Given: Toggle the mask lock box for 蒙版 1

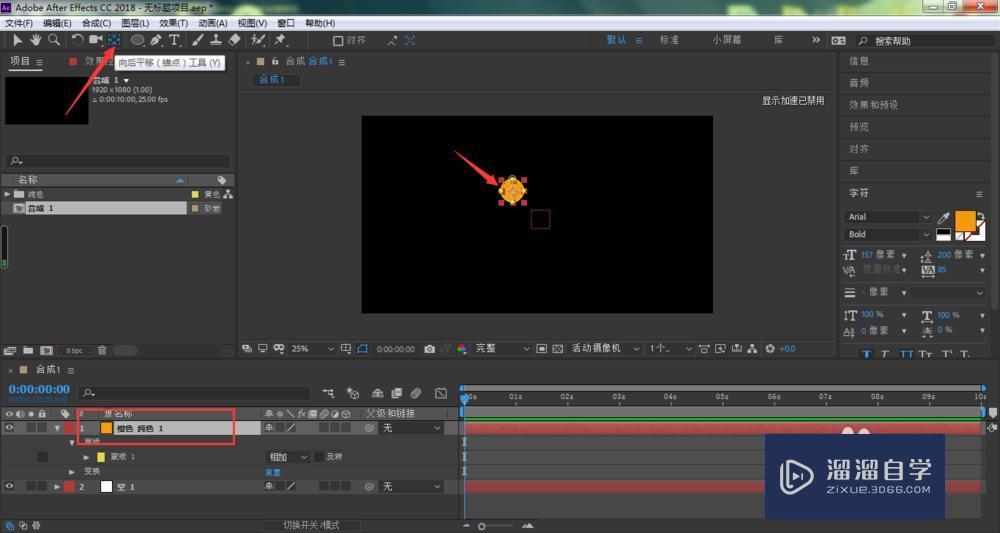Looking at the screenshot, I should (42, 456).
